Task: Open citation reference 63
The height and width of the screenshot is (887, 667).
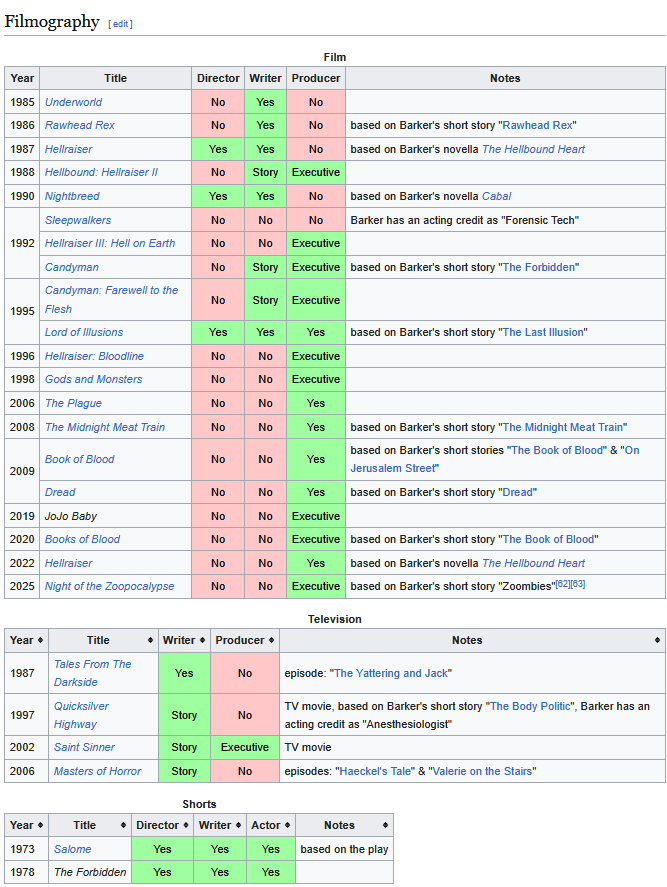Action: click(x=578, y=584)
